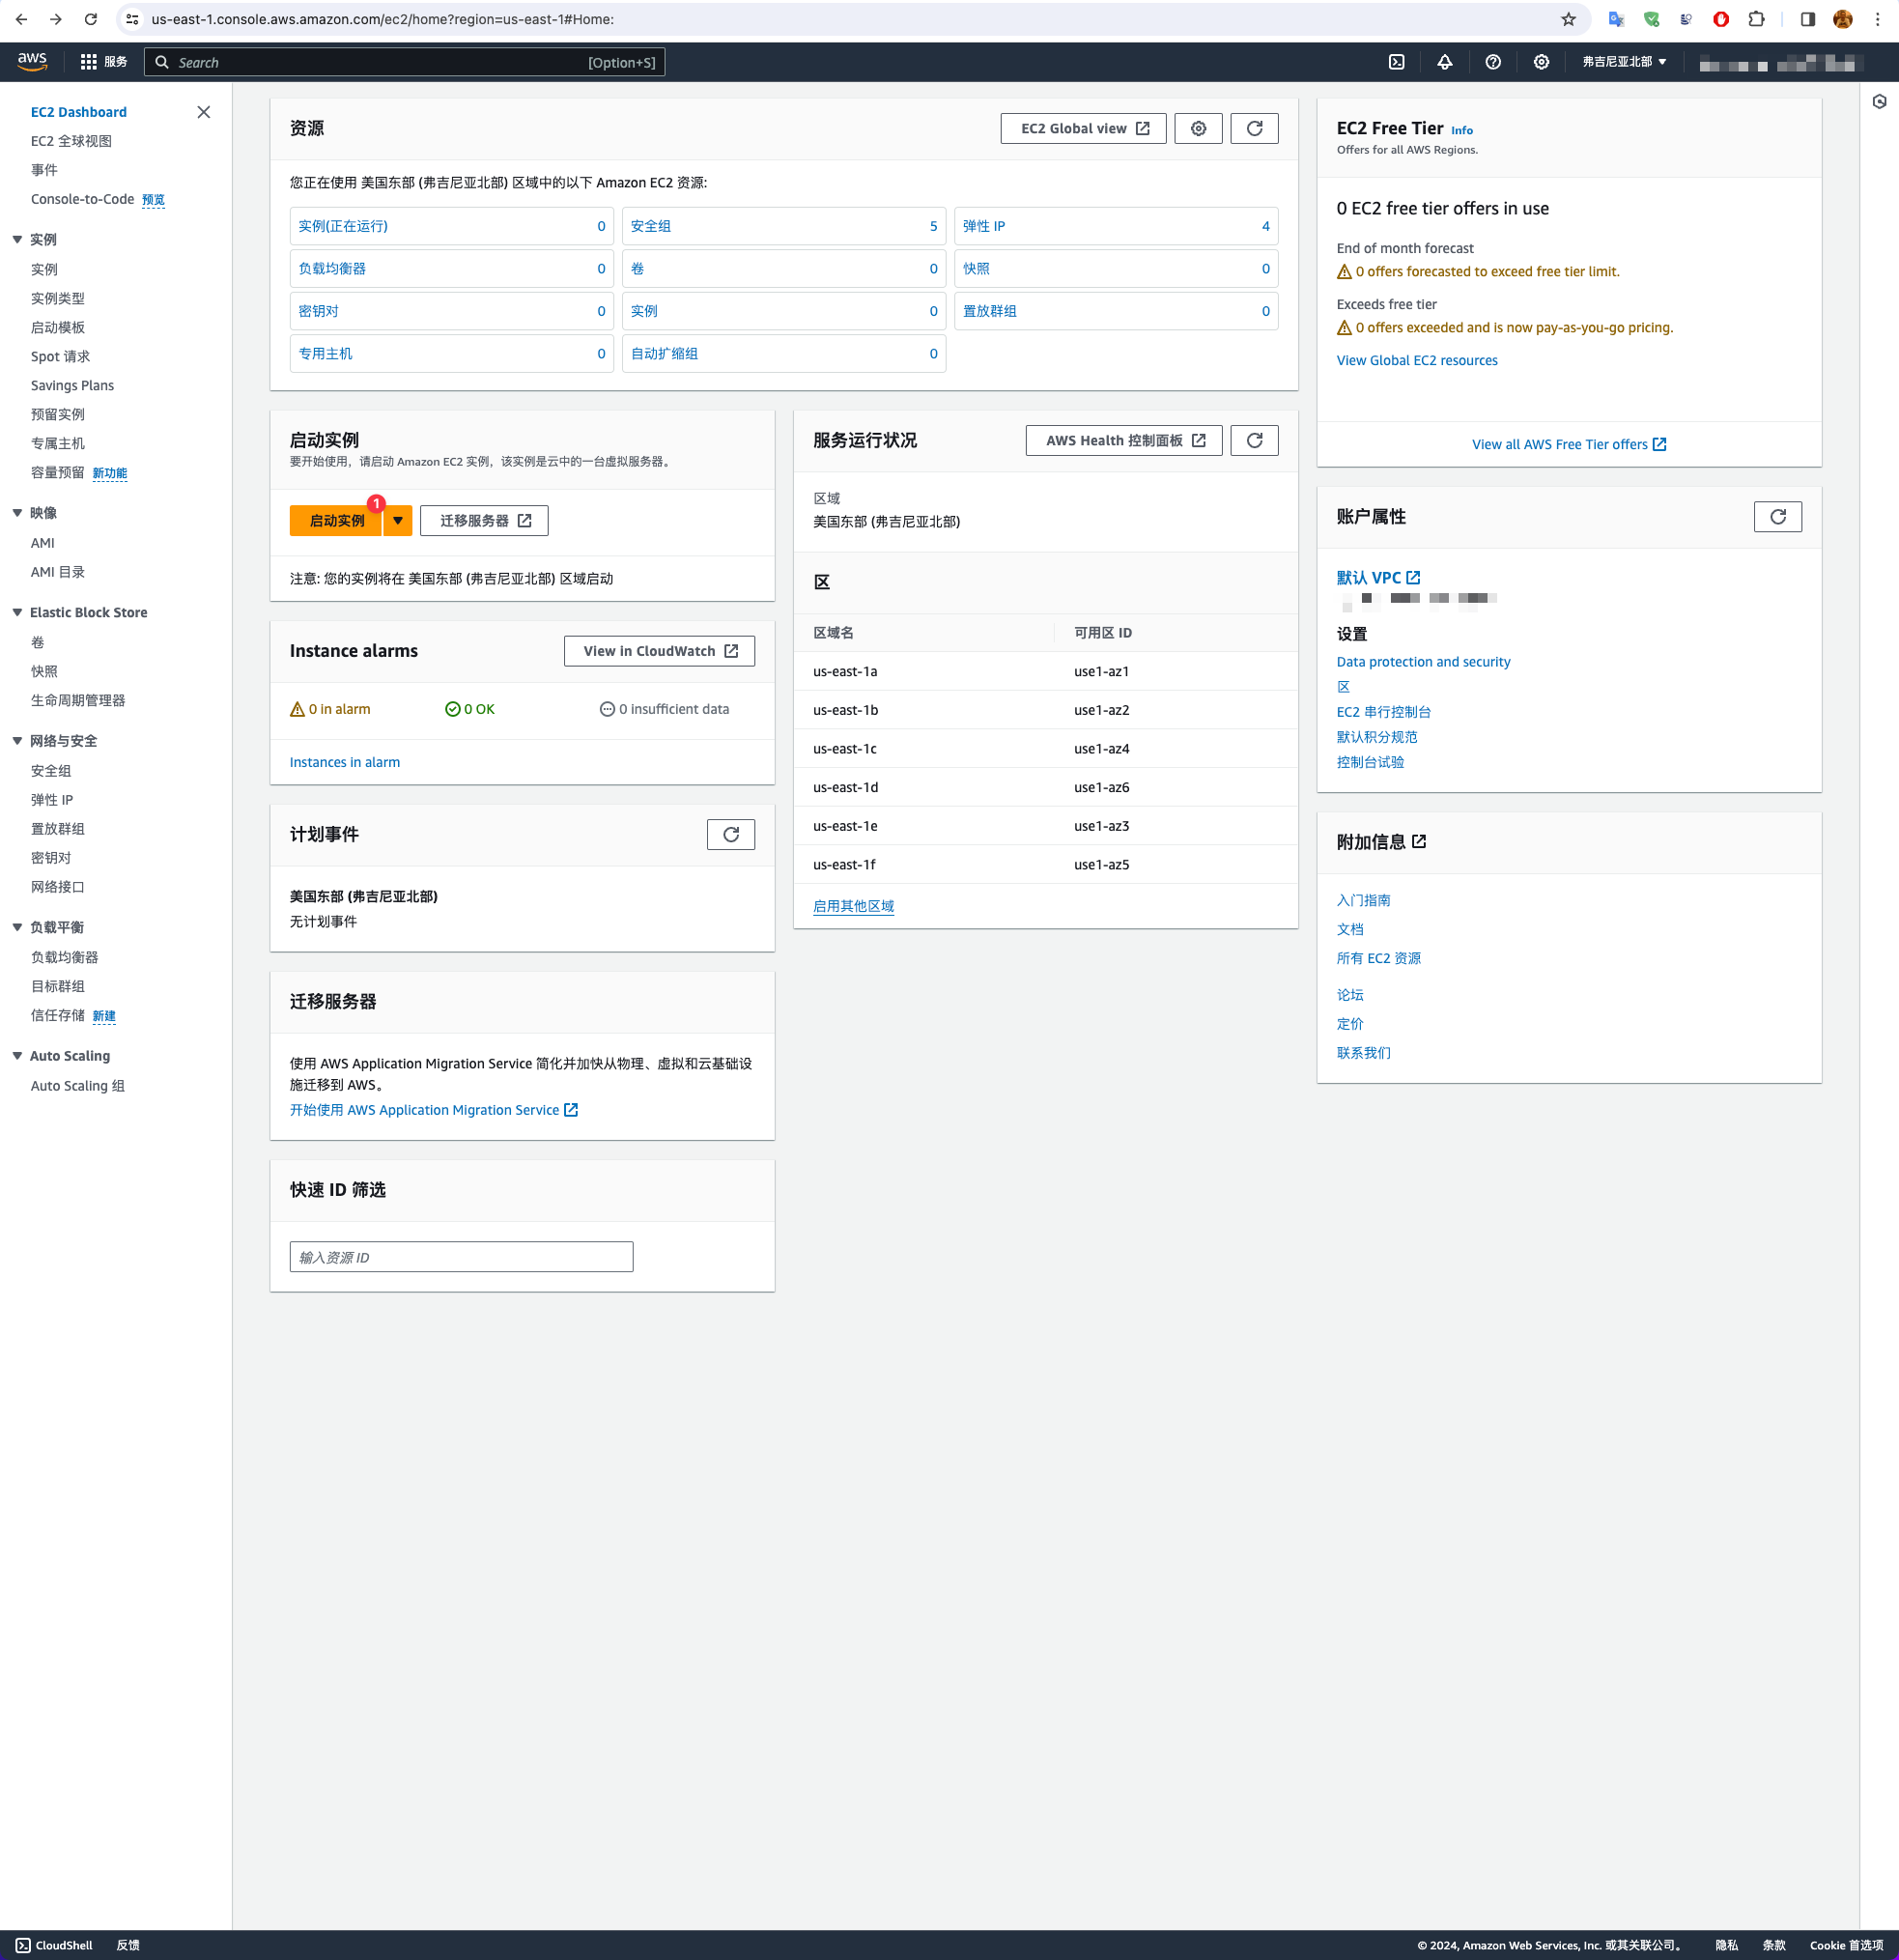Viewport: 1899px width, 1960px height.
Task: Go back in browser history
Action: pos(21,19)
